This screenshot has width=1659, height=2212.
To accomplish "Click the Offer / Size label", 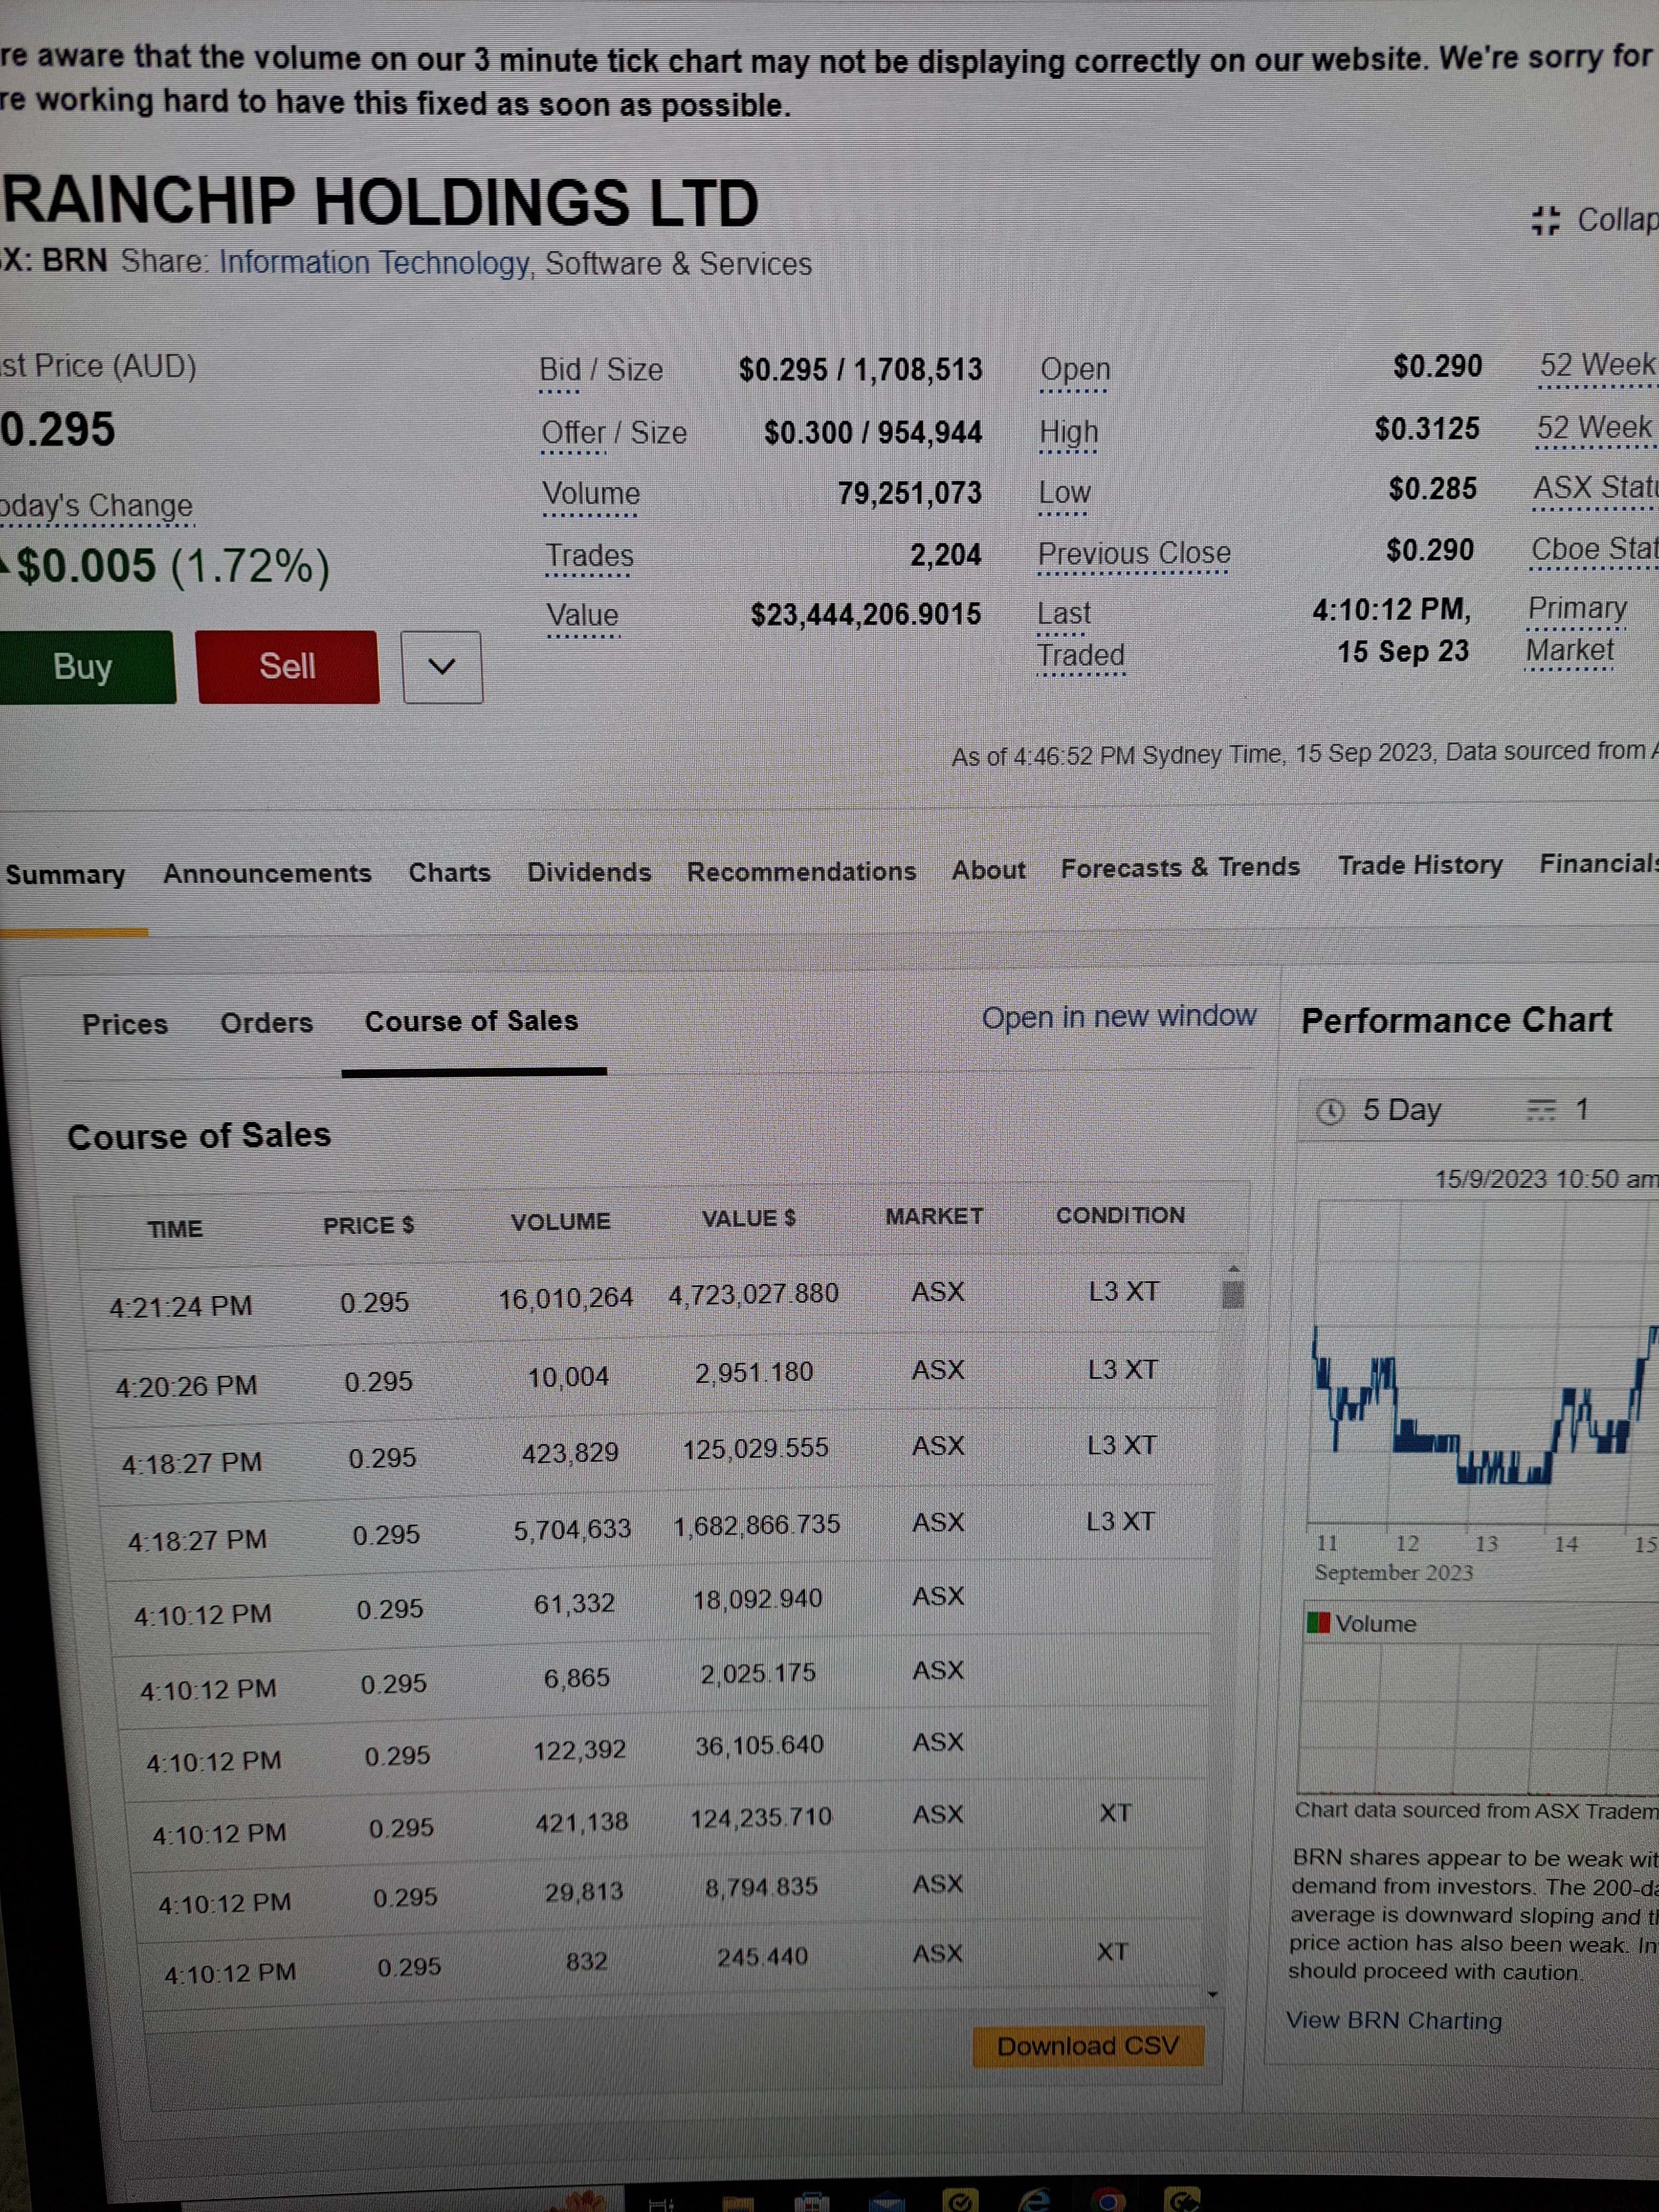I will [614, 433].
